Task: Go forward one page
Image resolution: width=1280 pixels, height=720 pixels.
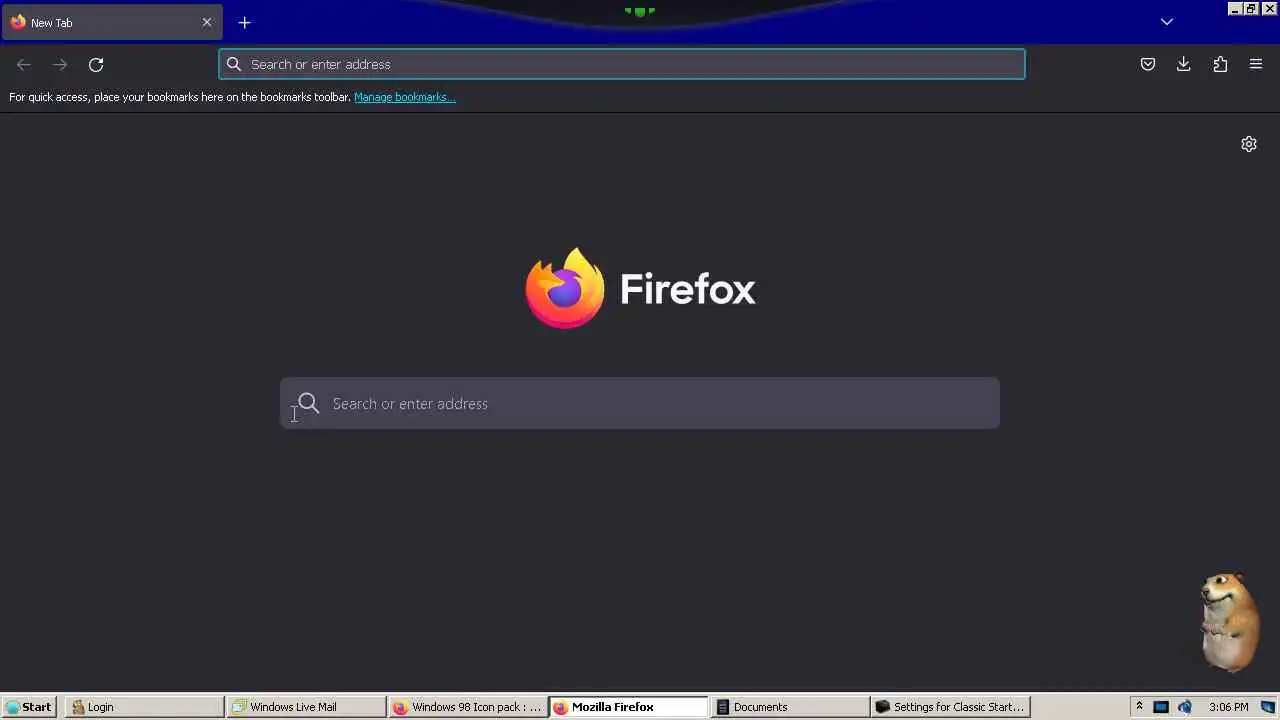Action: (60, 64)
